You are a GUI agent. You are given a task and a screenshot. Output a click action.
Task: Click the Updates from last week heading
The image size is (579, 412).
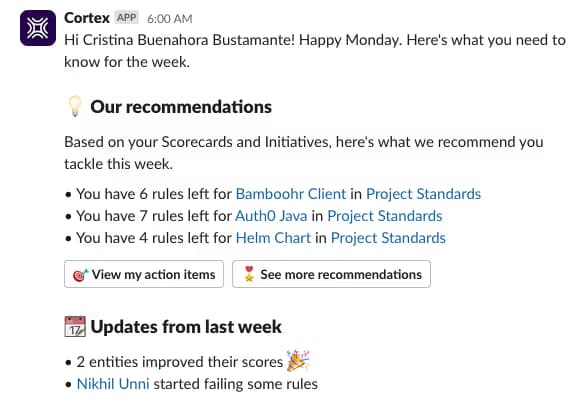pos(186,327)
